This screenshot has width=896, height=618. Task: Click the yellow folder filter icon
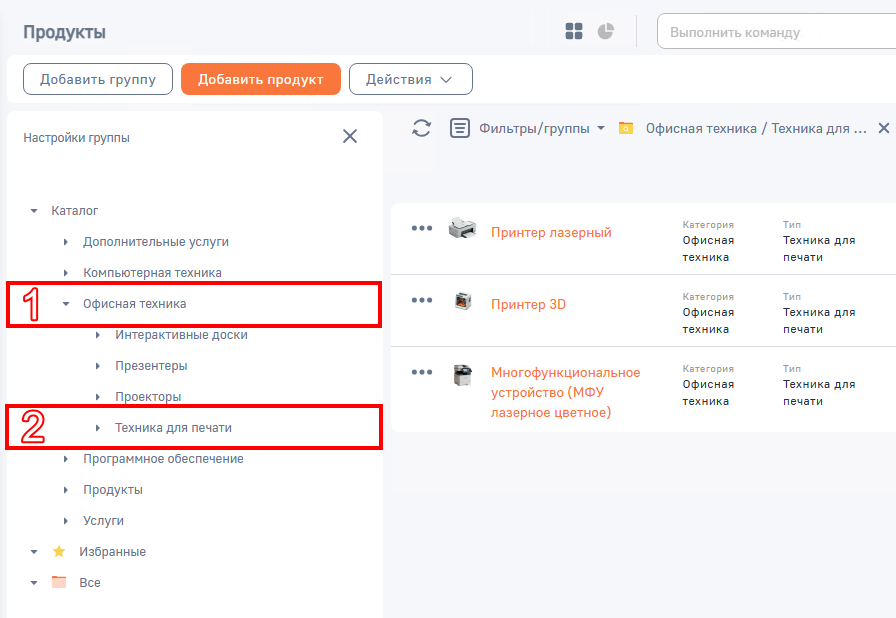pos(626,129)
